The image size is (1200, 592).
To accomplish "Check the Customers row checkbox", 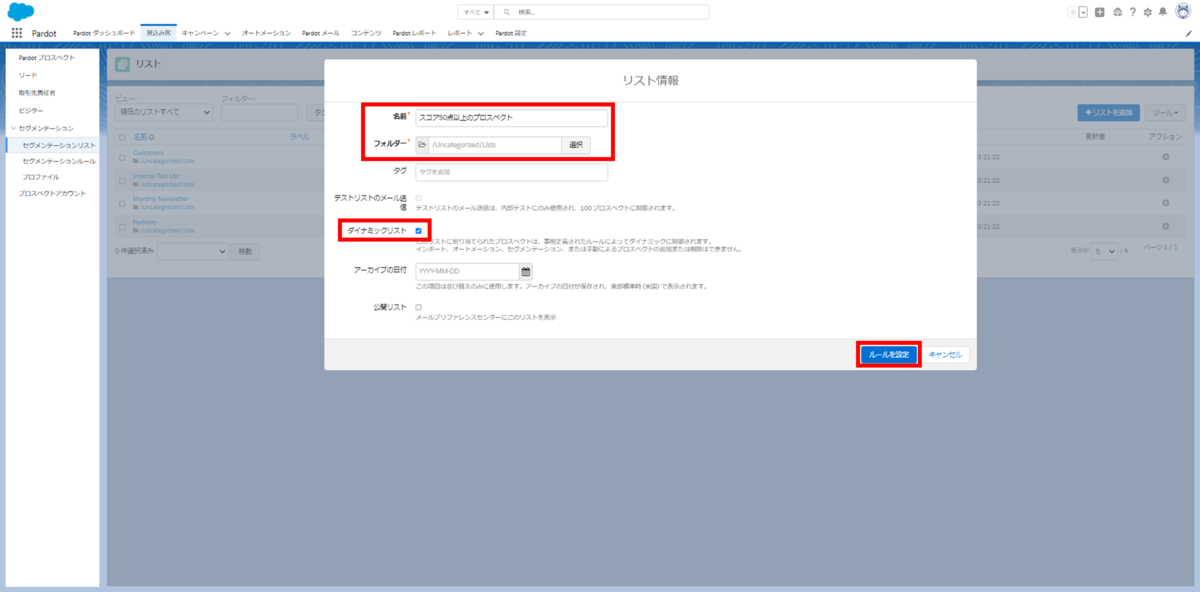I will coord(123,158).
